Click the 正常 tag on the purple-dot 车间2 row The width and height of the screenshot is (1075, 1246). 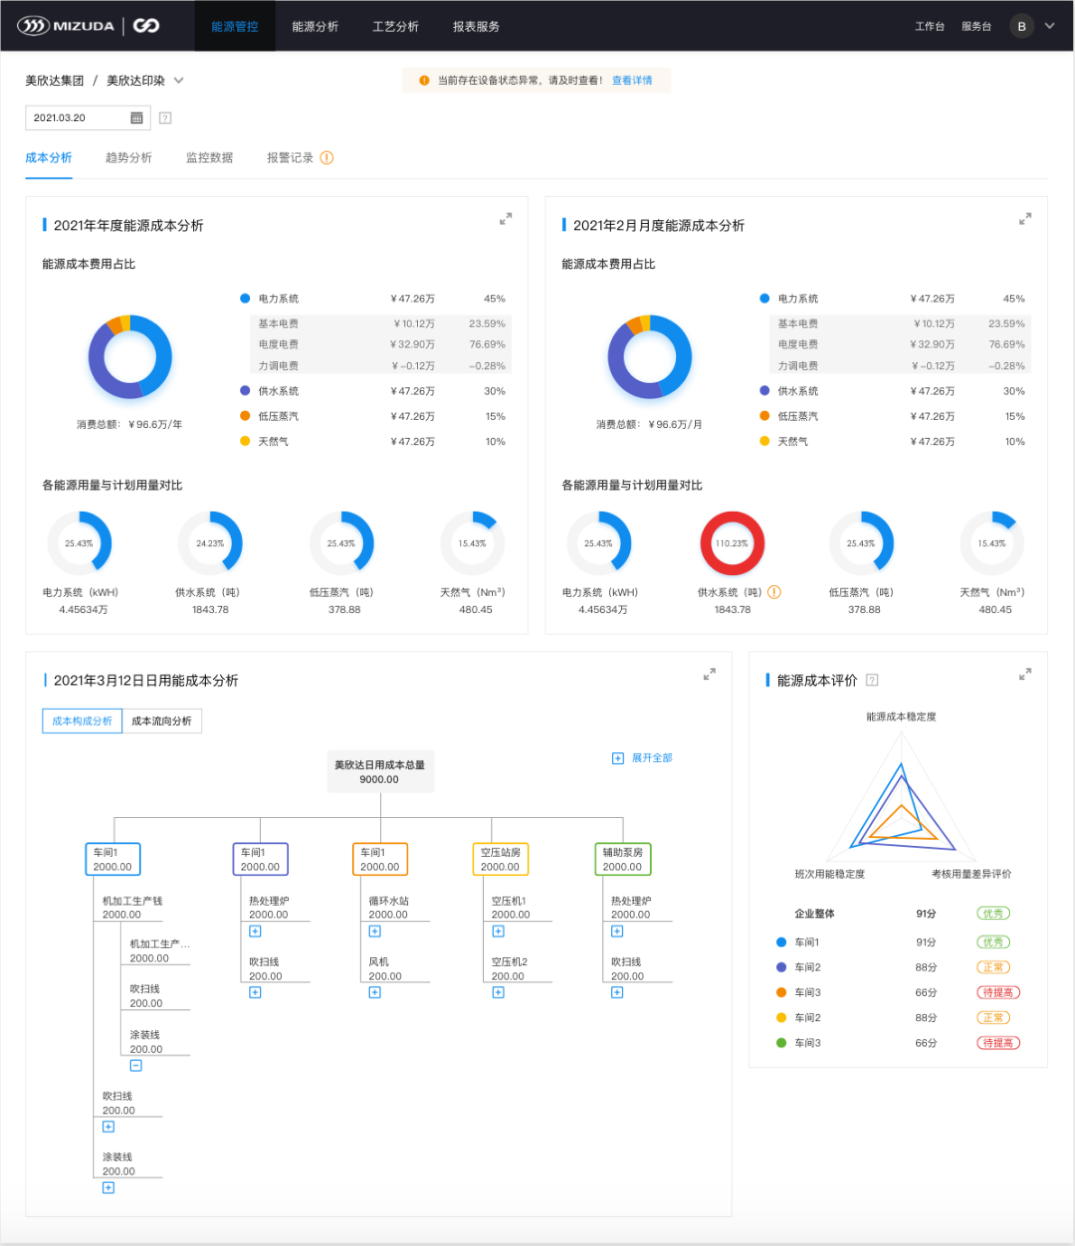tap(993, 967)
